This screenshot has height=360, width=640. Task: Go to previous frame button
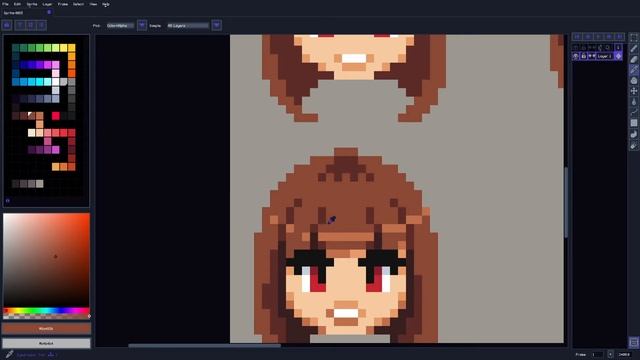point(588,37)
